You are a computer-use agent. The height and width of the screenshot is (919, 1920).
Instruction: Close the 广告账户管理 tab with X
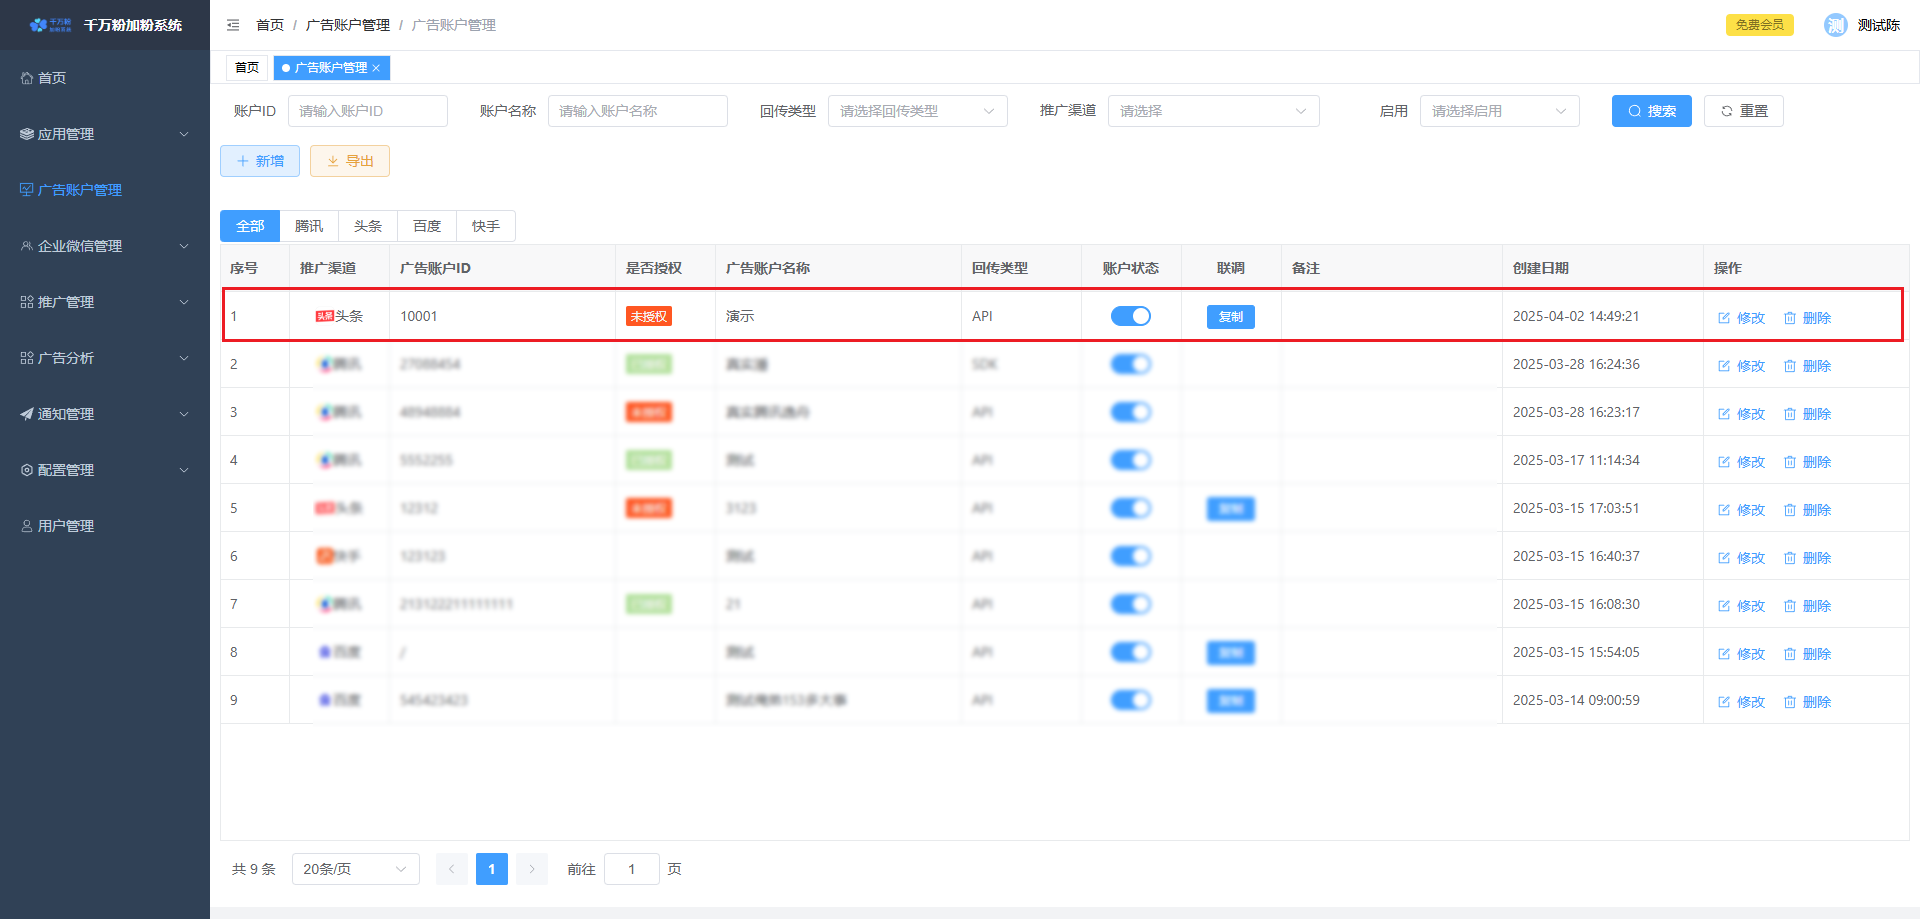click(376, 68)
